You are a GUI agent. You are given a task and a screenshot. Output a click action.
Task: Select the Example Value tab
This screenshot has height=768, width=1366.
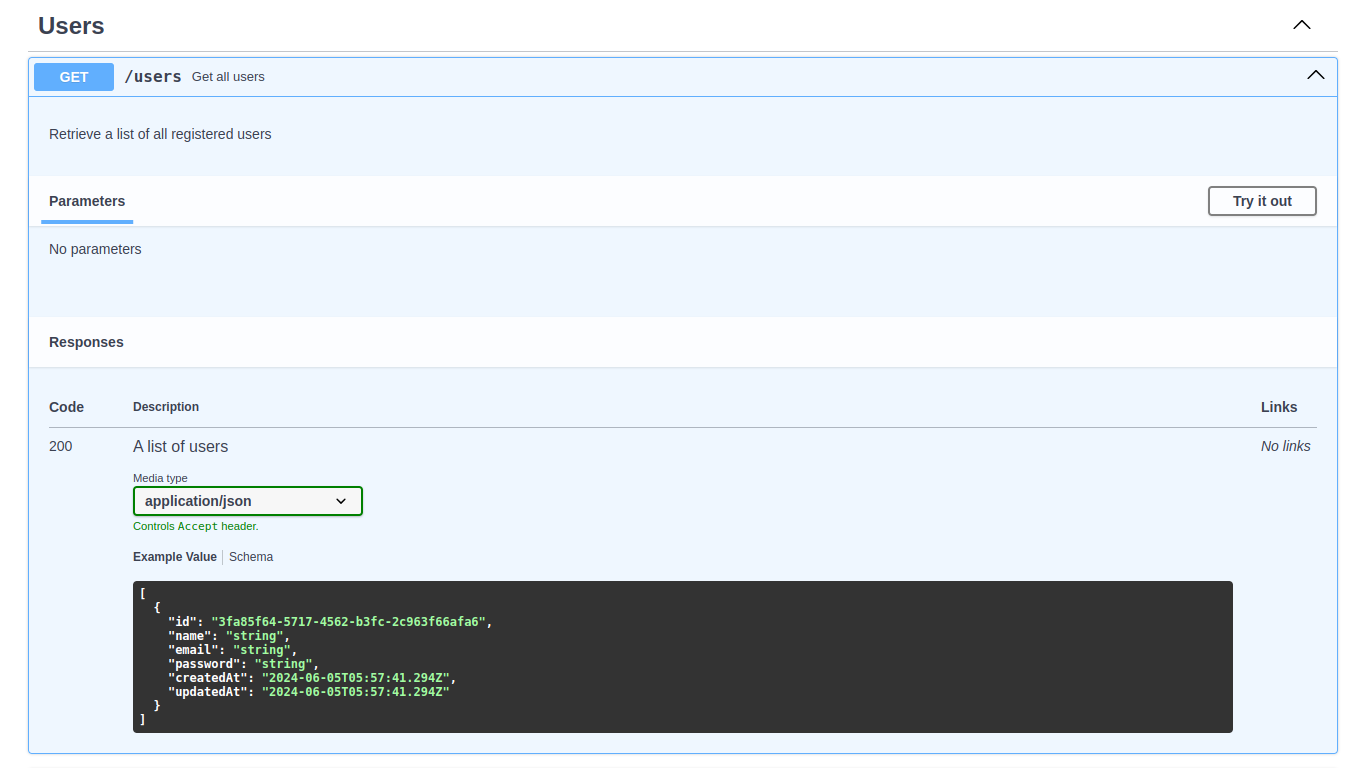[x=174, y=556]
